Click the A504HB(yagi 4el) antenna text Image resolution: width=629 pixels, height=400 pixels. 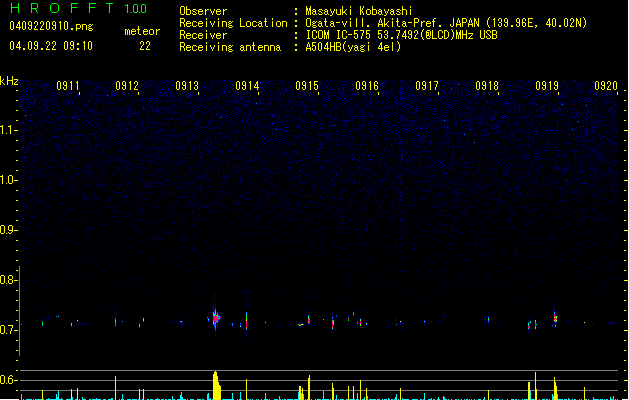353,47
